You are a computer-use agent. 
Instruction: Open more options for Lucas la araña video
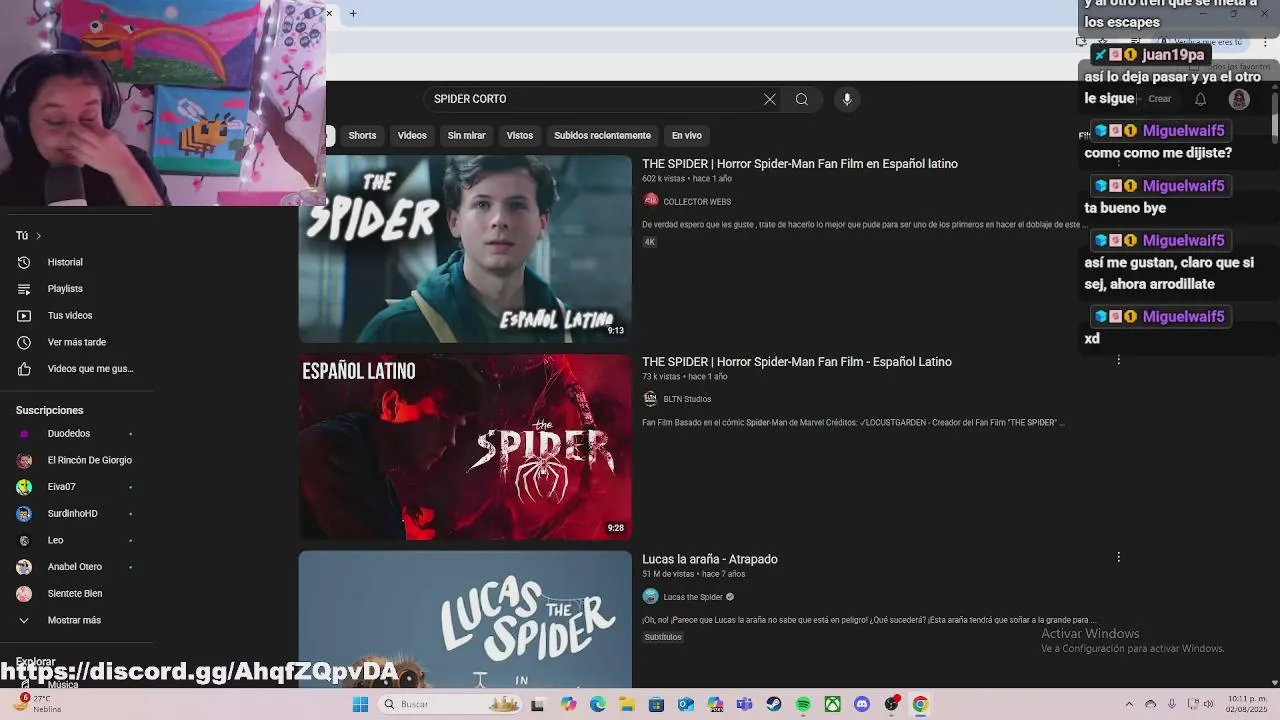1118,557
